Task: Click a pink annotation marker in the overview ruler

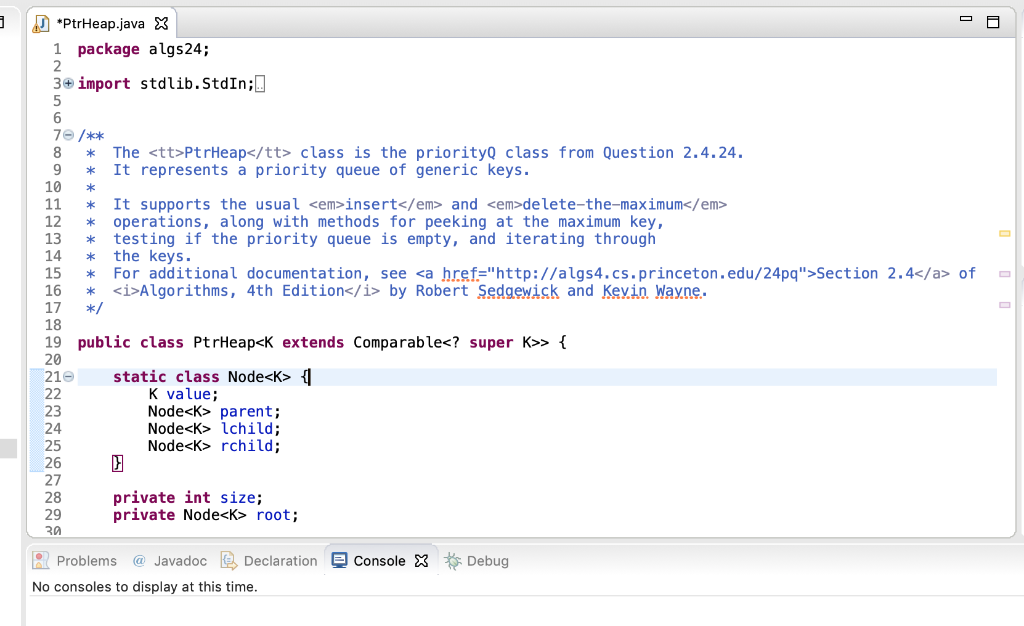Action: tap(1004, 273)
